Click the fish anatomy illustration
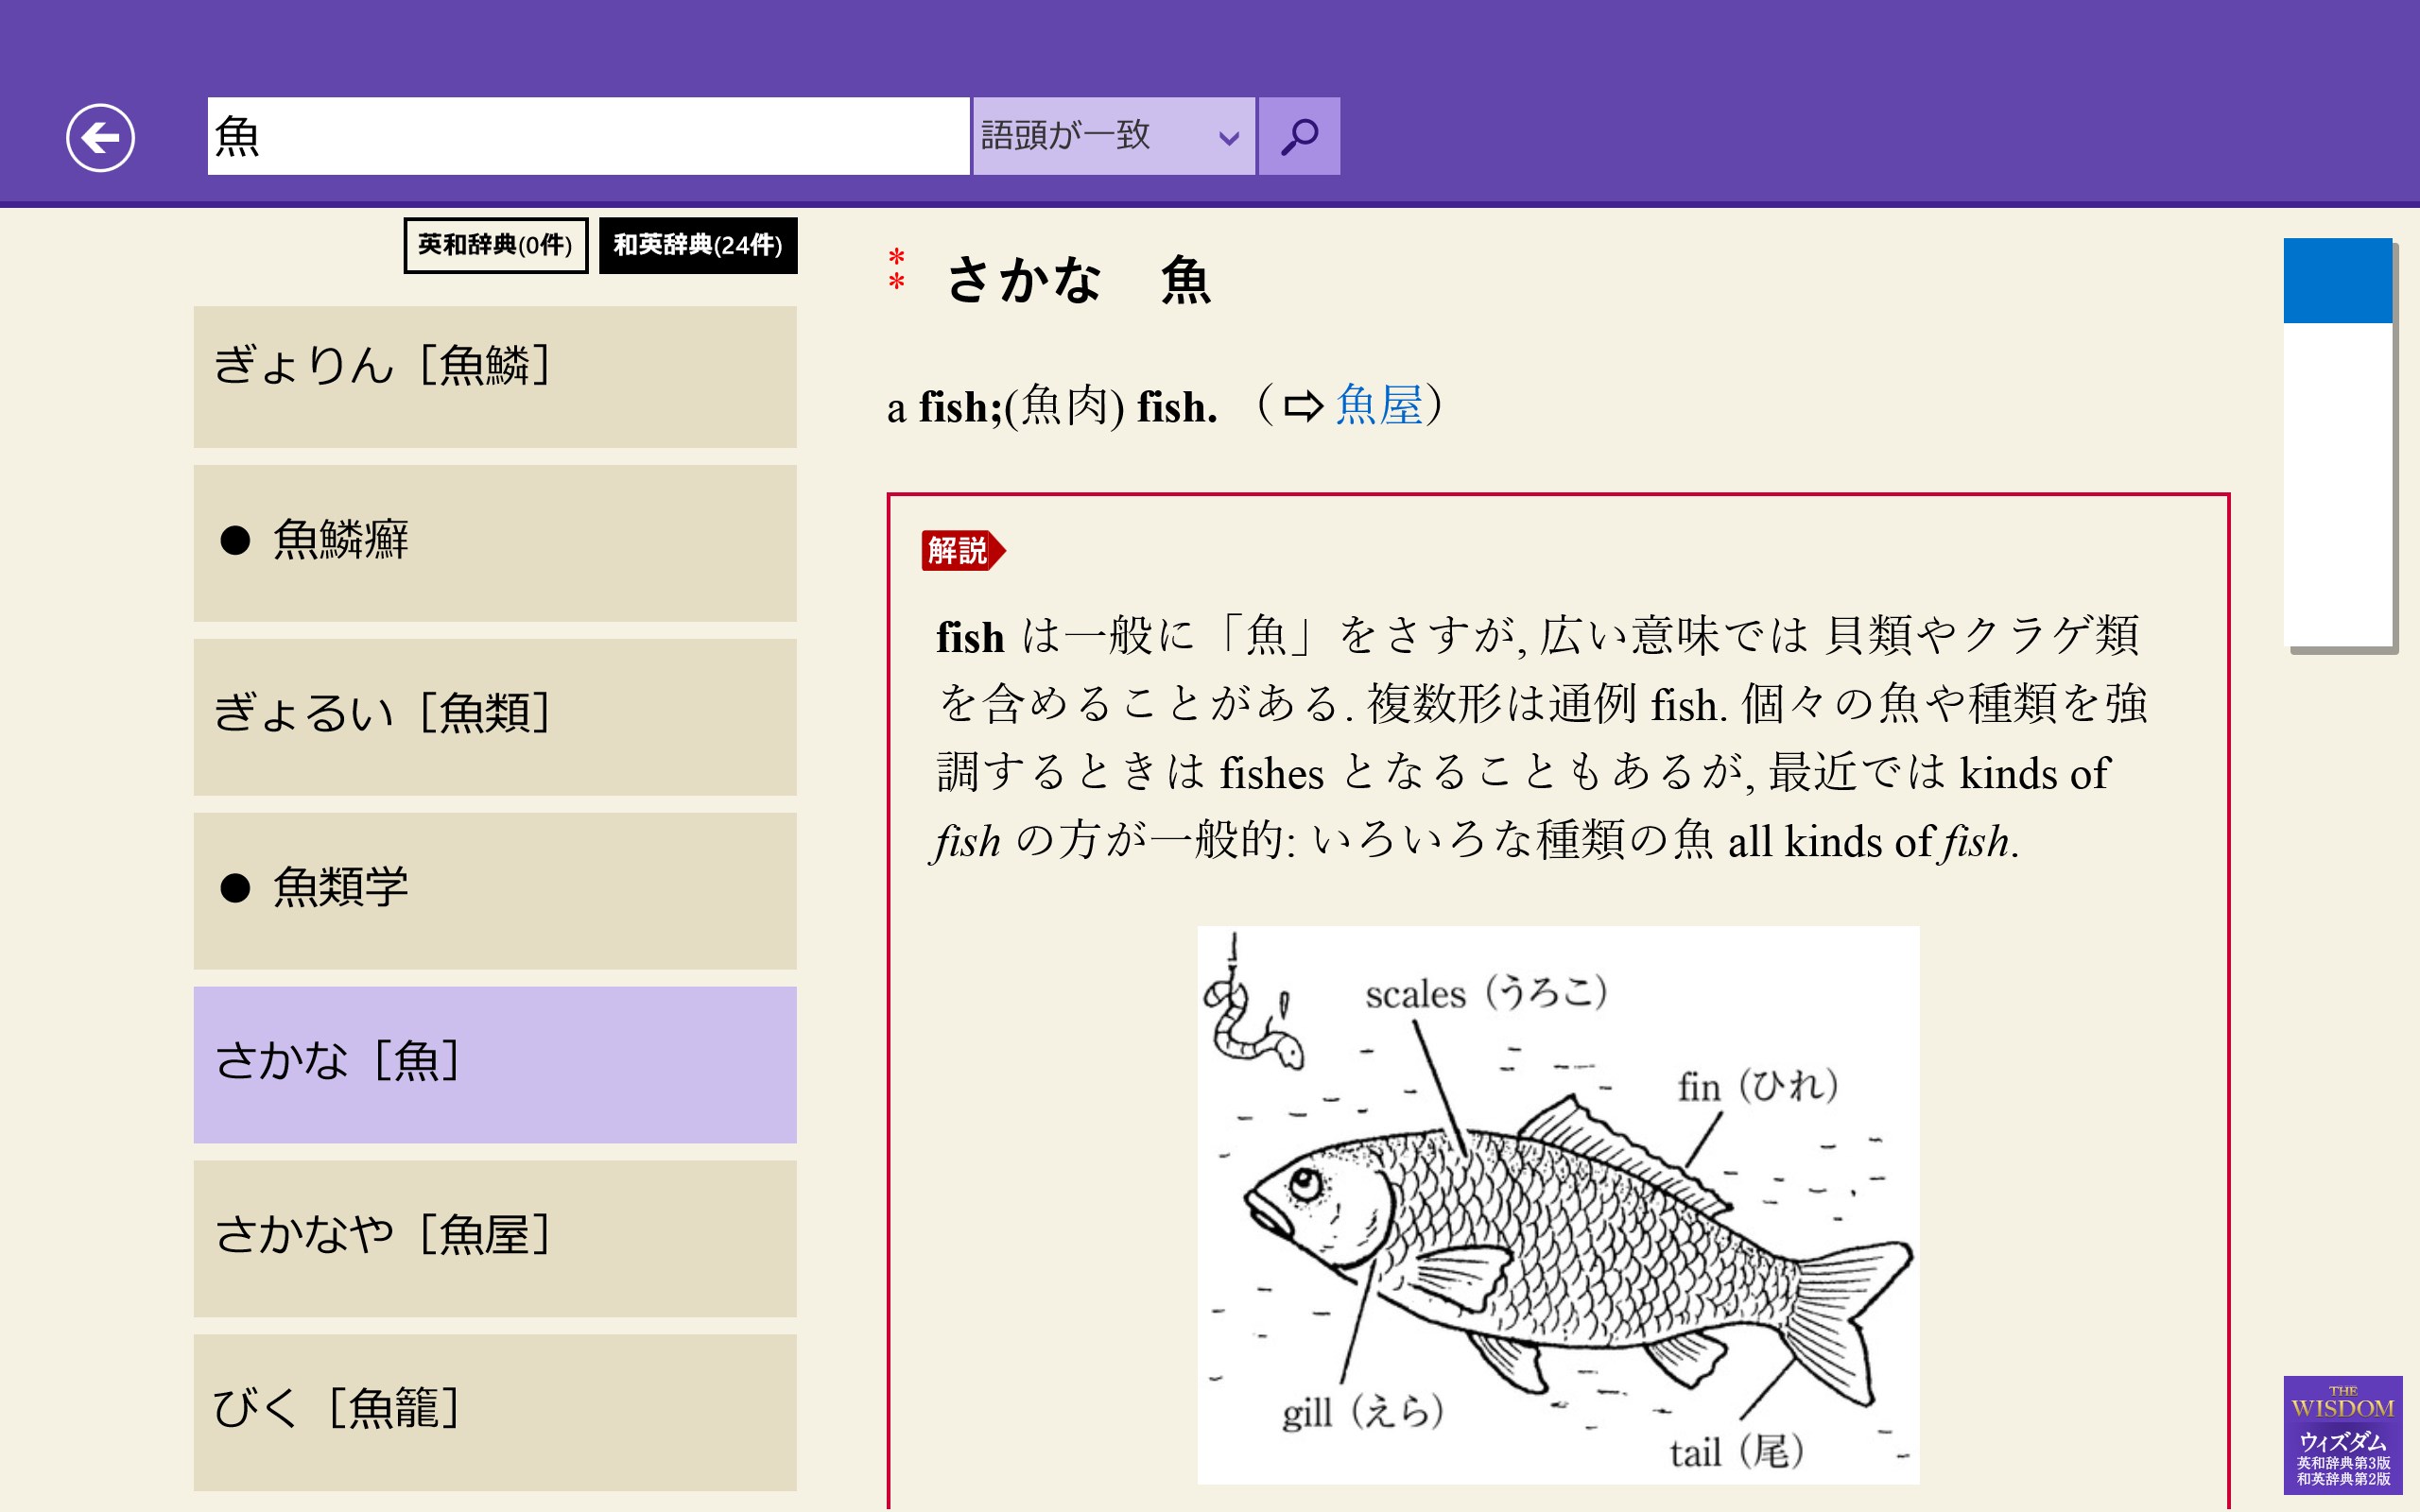The image size is (2420, 1512). [x=1557, y=1204]
